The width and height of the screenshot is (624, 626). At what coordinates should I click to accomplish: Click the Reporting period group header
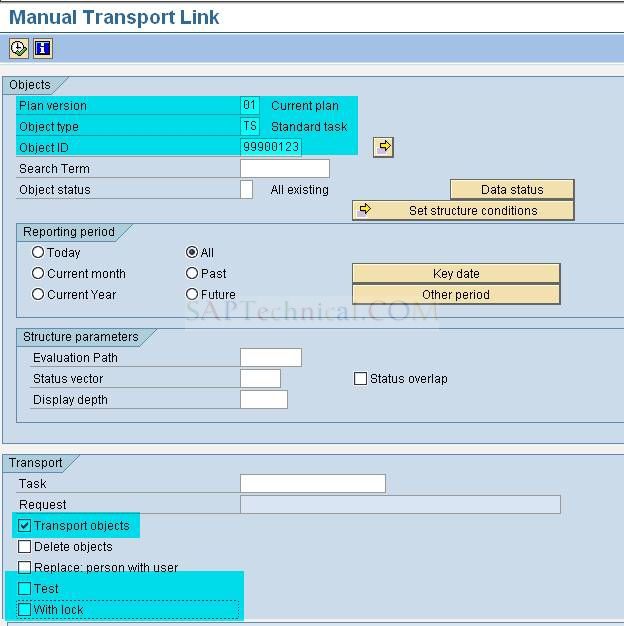[x=69, y=232]
